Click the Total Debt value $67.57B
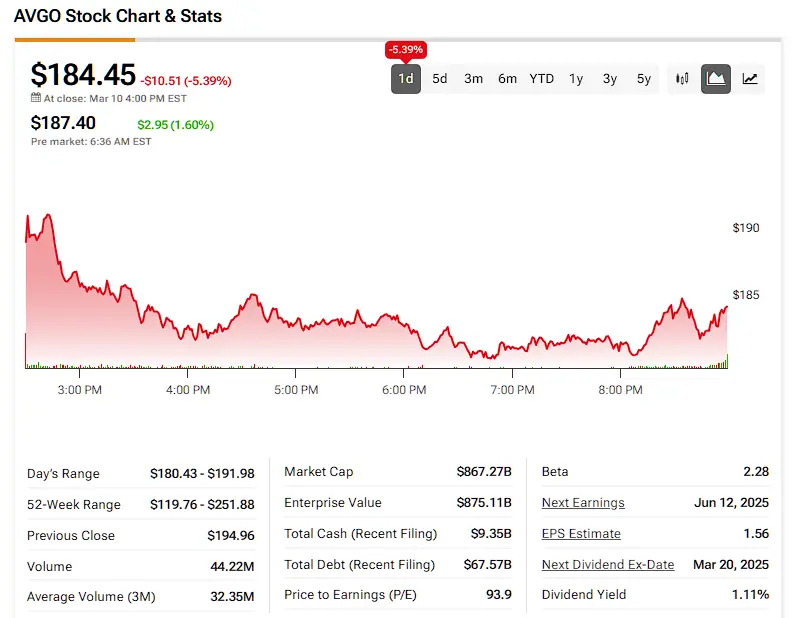Viewport: 794px width, 618px height. coord(488,564)
